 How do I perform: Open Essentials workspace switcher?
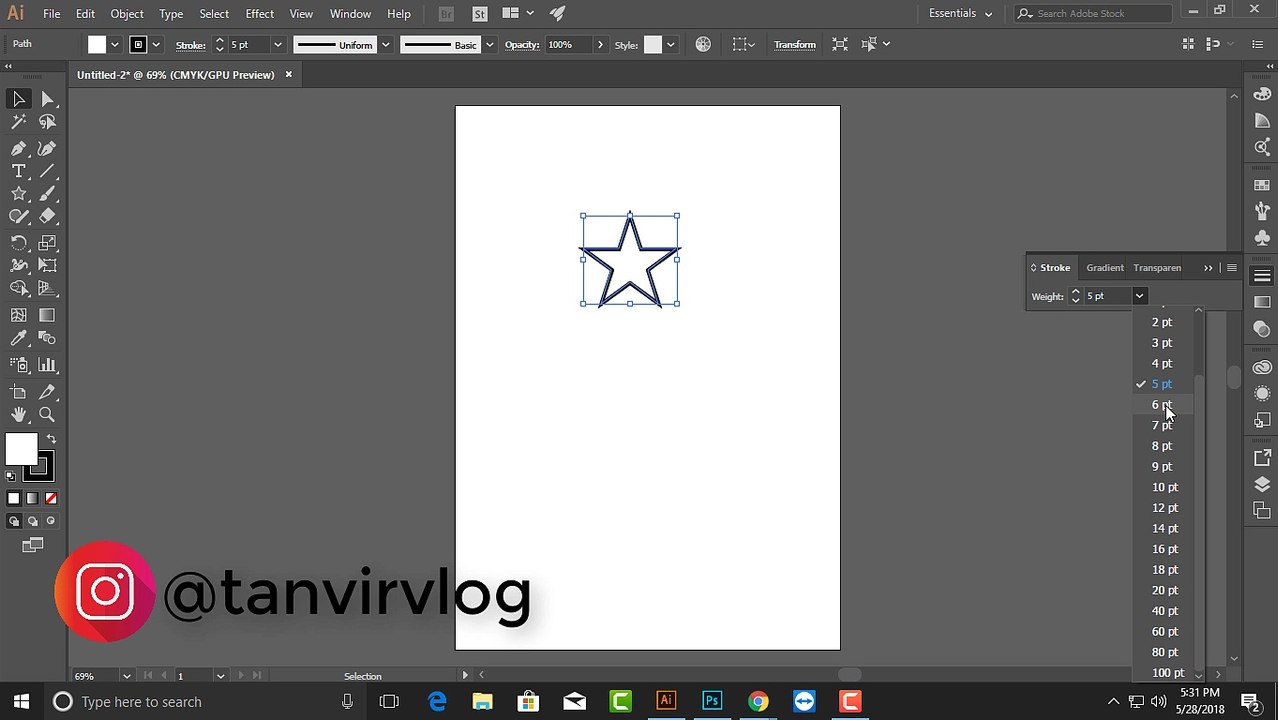point(960,13)
